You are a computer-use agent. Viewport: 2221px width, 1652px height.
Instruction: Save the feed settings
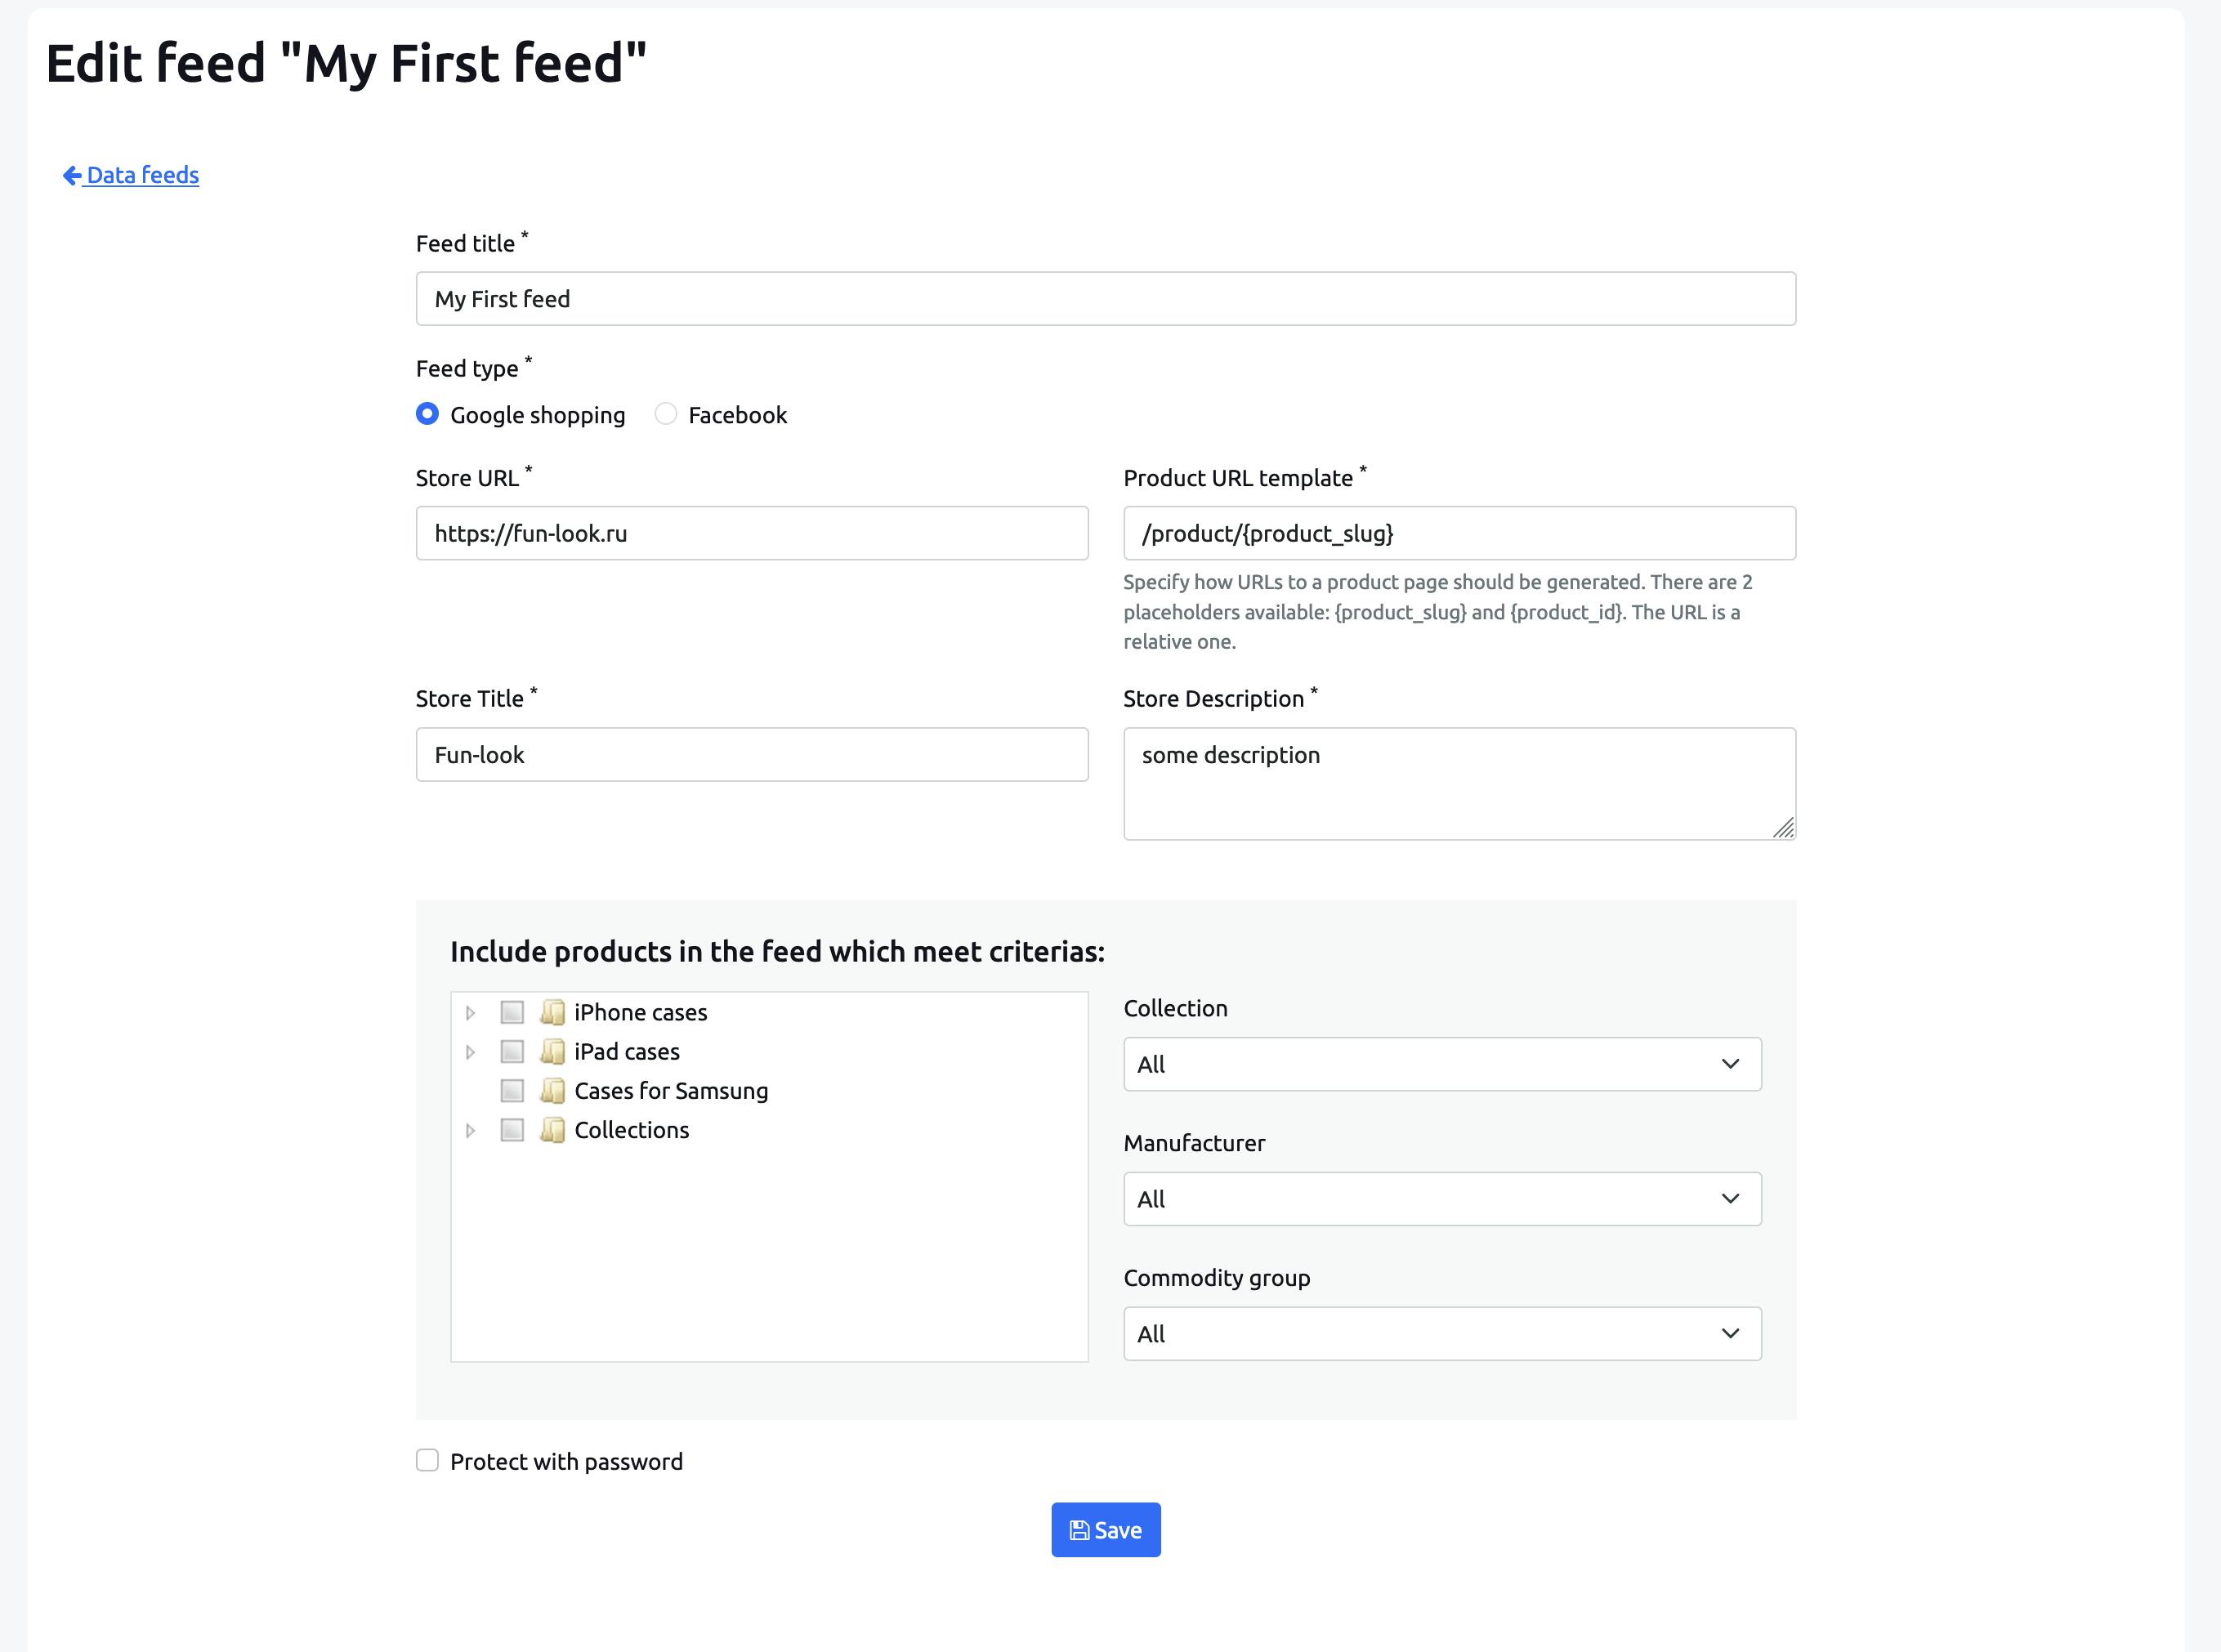[x=1105, y=1530]
